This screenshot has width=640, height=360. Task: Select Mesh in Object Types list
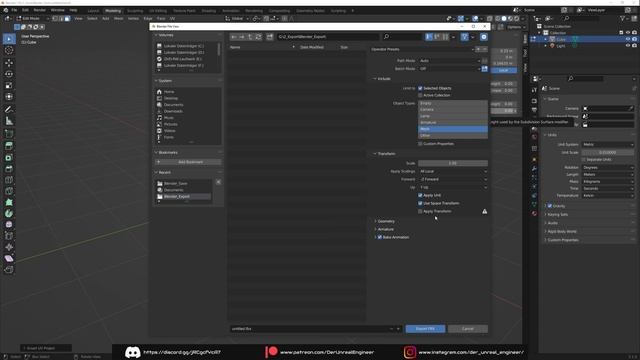pos(453,129)
